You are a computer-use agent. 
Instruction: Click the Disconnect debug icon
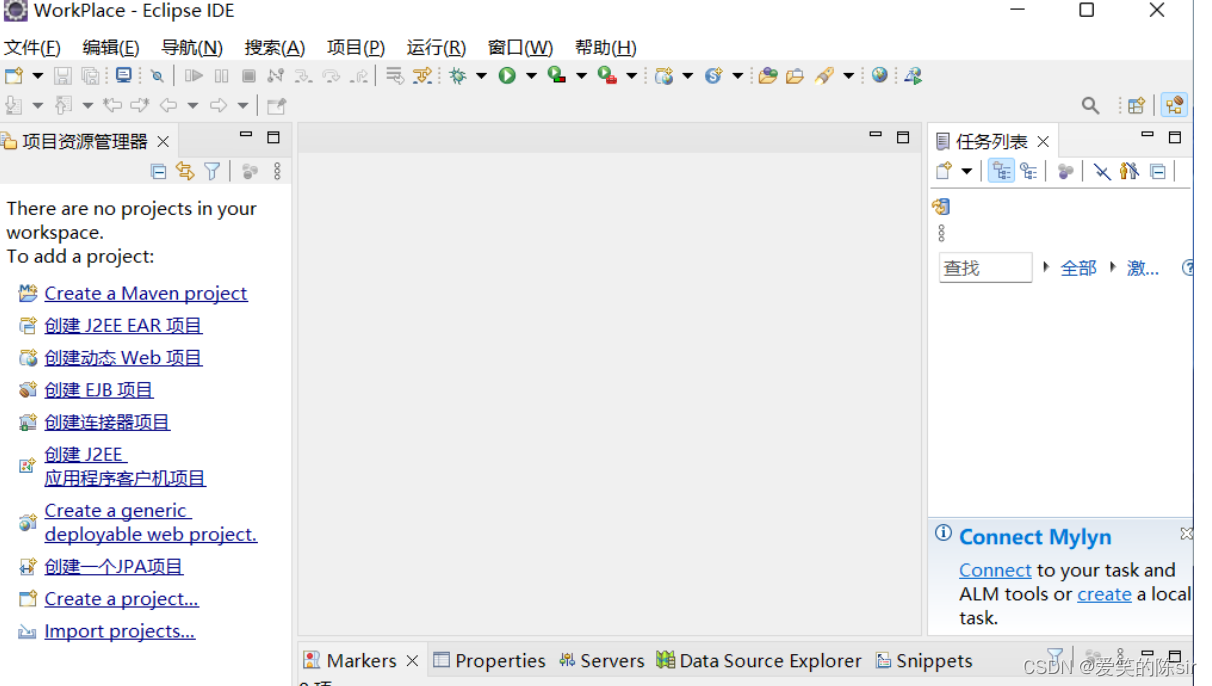click(x=276, y=75)
